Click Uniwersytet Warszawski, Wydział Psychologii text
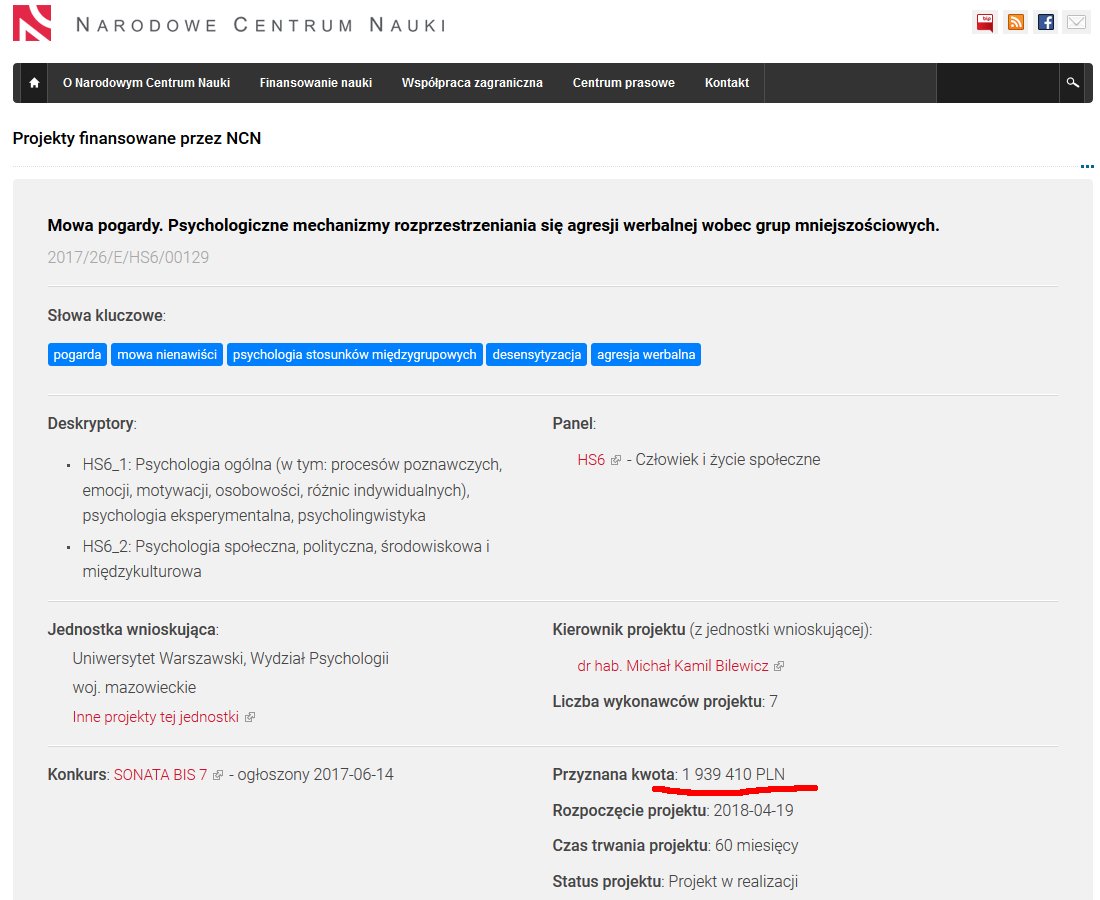1100x900 pixels. (231, 659)
